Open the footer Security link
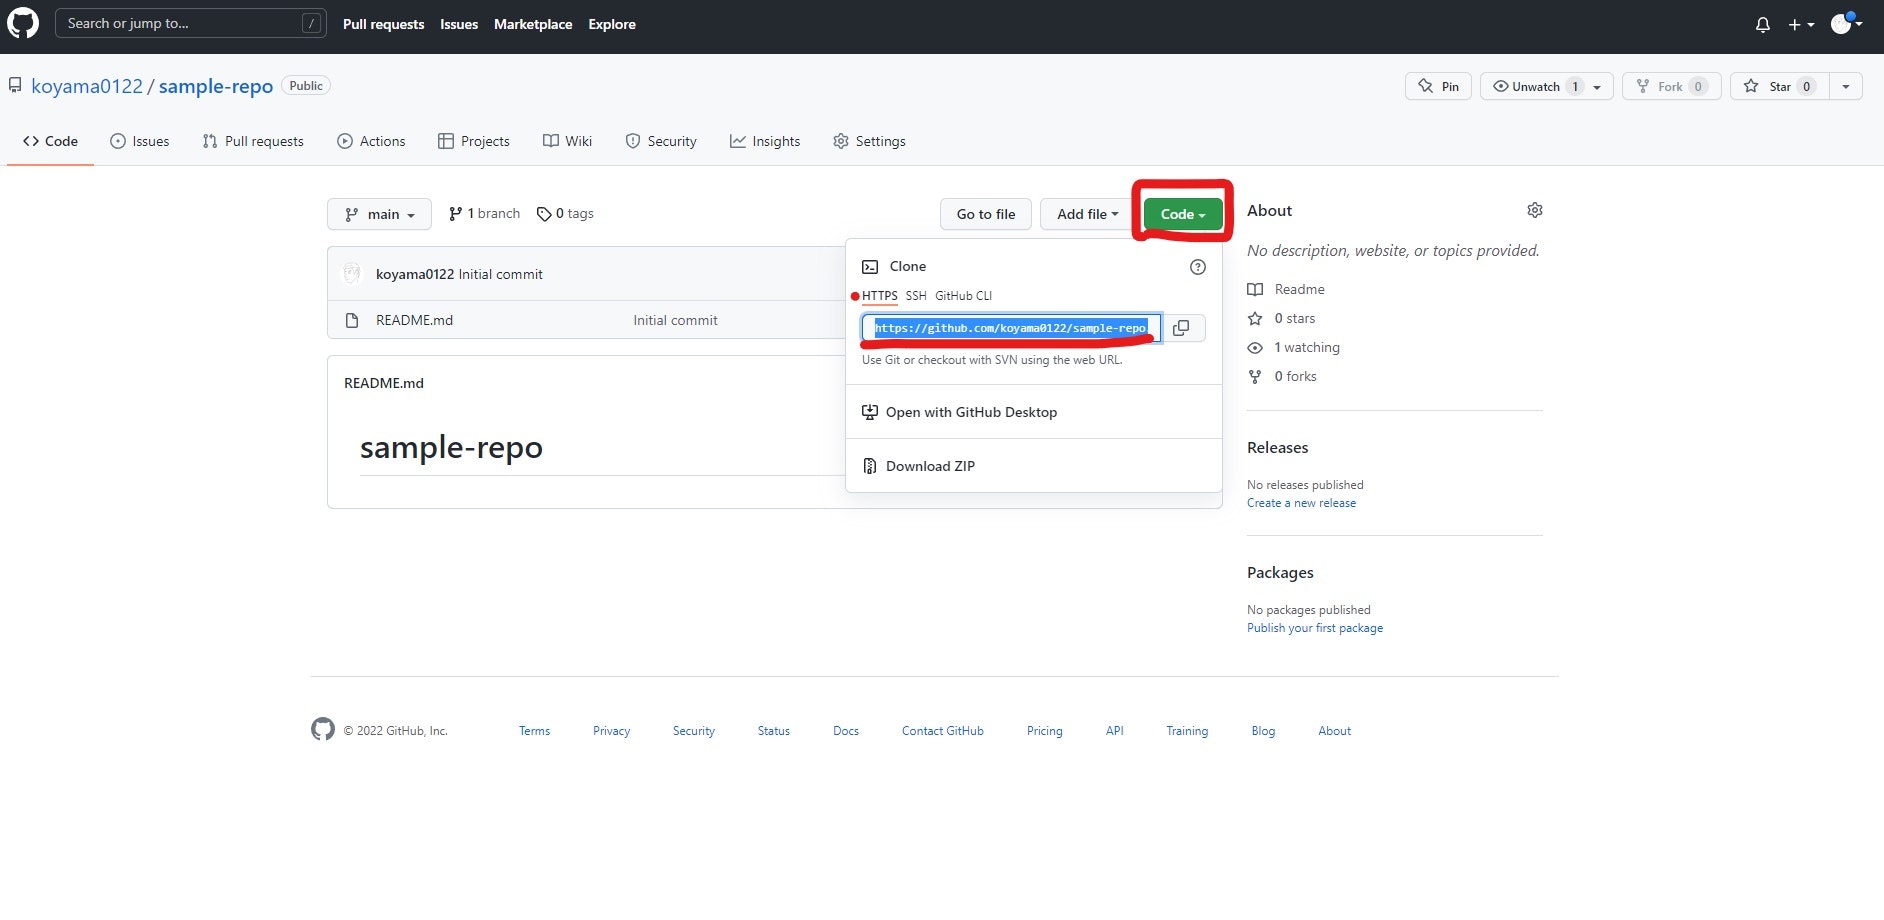The image size is (1884, 920). click(694, 731)
